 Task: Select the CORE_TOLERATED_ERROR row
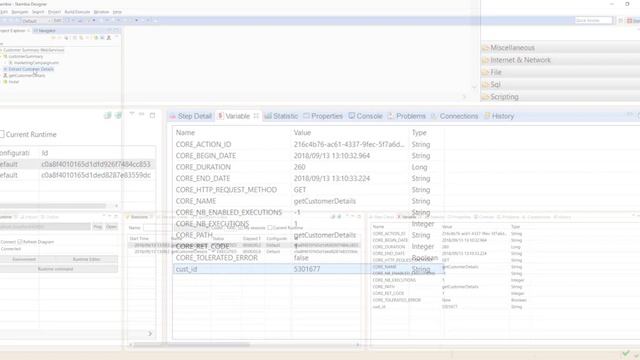coord(308,258)
